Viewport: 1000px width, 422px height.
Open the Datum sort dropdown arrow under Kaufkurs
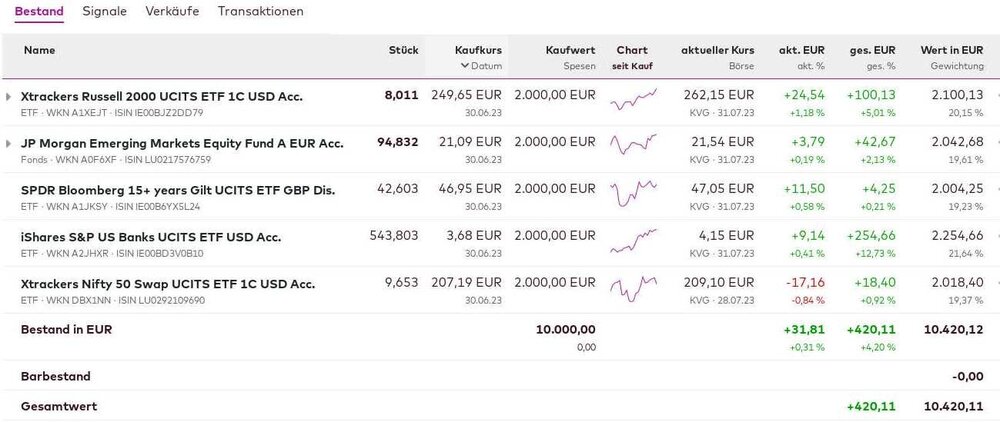point(464,66)
